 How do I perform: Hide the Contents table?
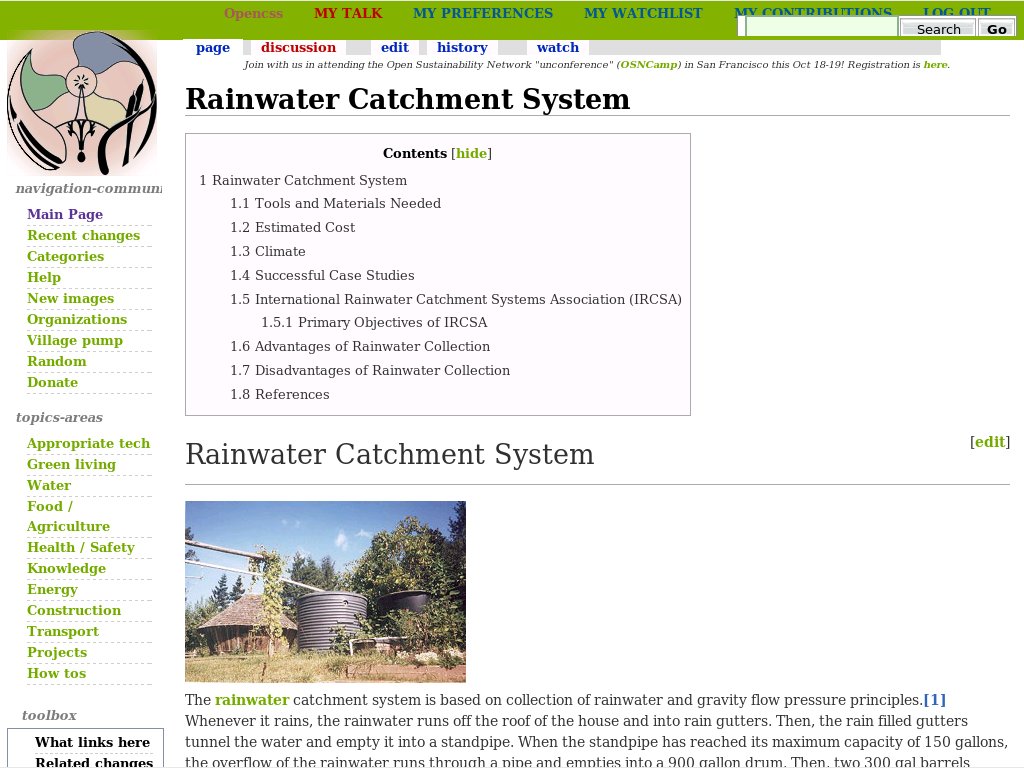pos(471,153)
